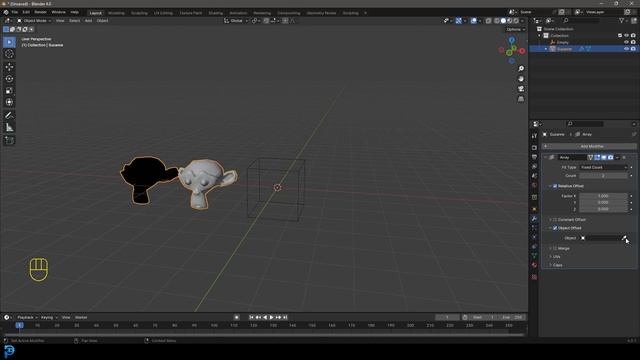Select the Measure tool
This screenshot has height=360, width=640.
click(9, 128)
